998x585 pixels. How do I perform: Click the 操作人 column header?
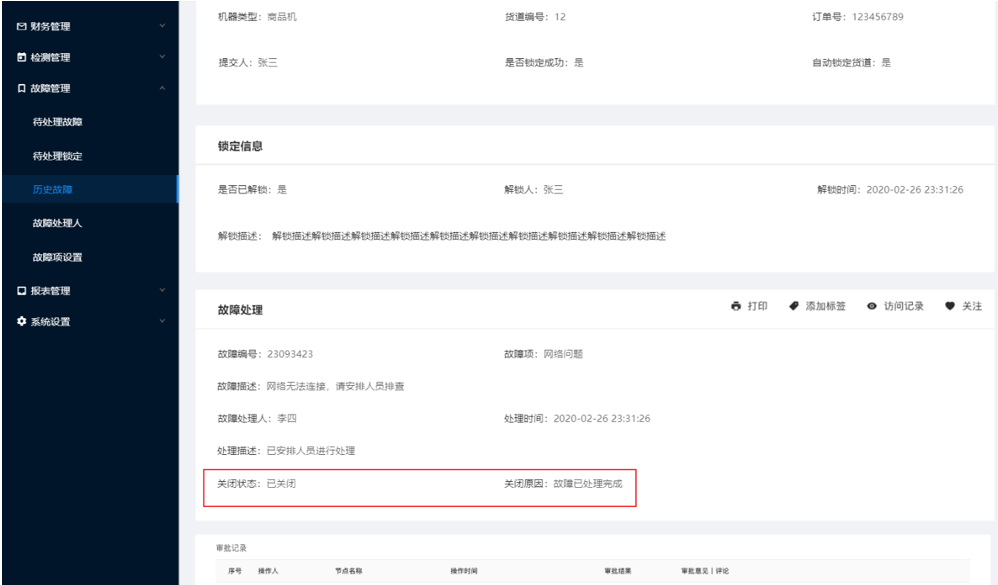click(x=268, y=571)
